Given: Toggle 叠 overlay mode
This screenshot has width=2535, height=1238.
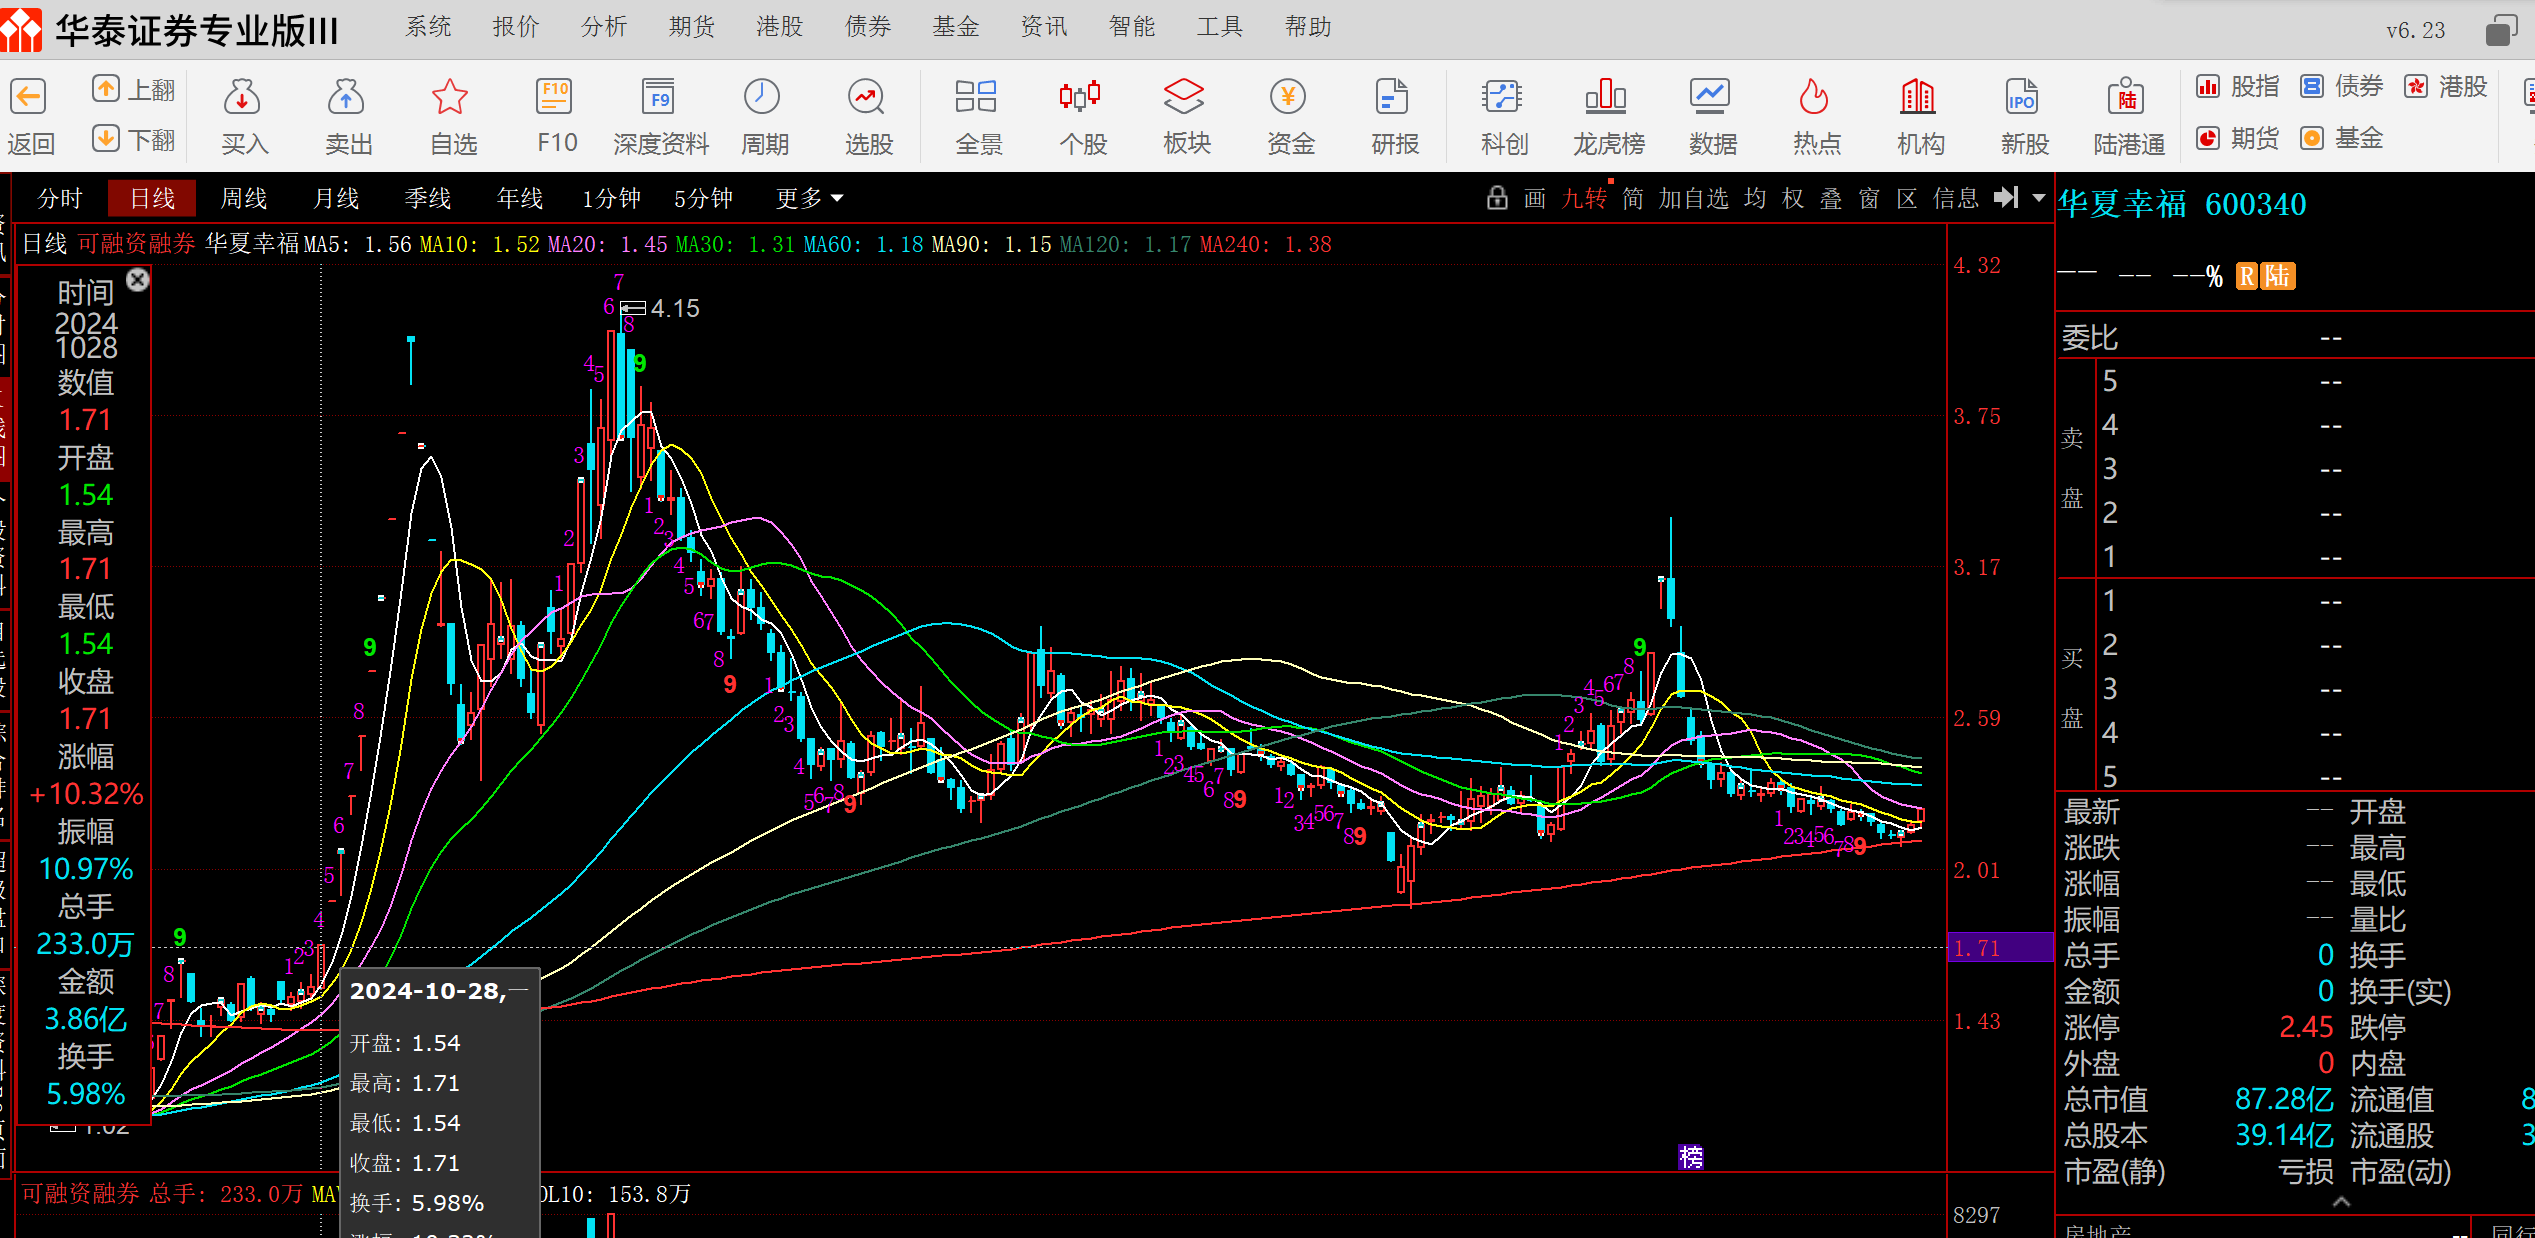Looking at the screenshot, I should point(1831,198).
